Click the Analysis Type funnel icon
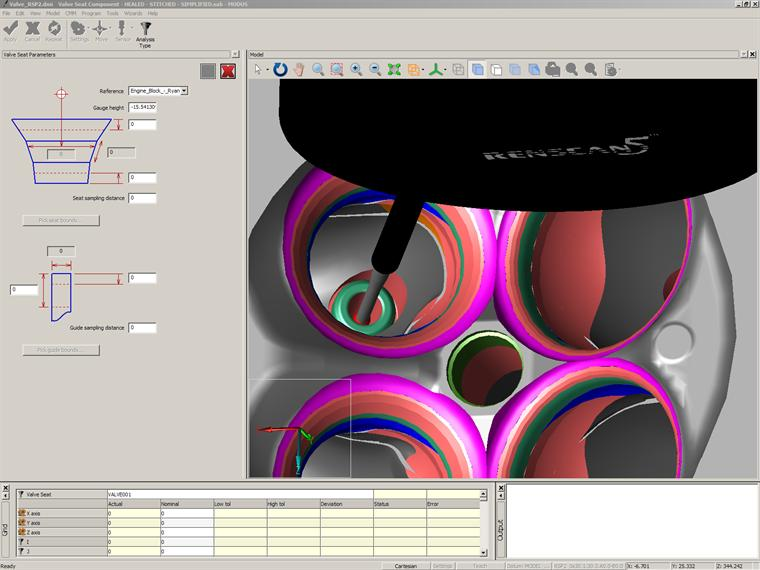This screenshot has width=760, height=570. click(x=145, y=29)
